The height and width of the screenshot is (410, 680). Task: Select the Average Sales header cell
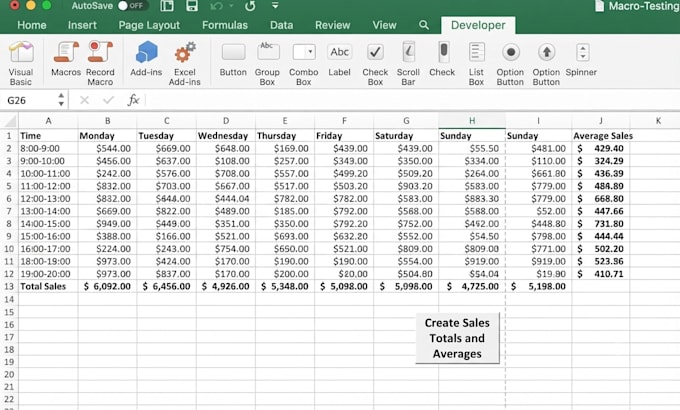[x=601, y=136]
